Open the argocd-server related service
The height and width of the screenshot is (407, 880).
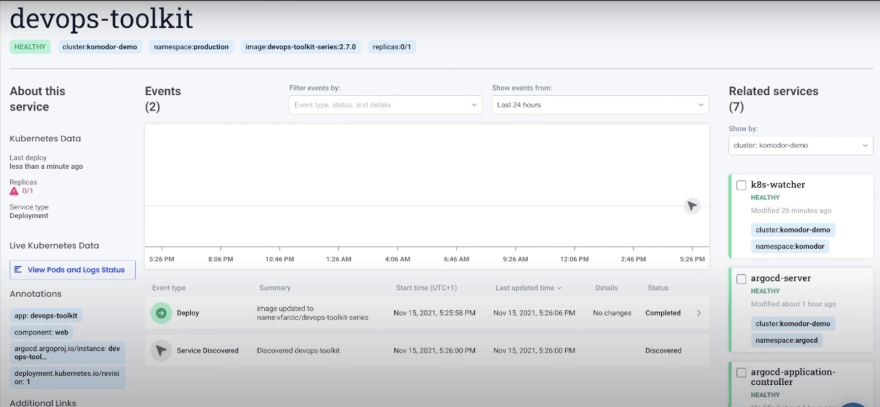coord(781,278)
